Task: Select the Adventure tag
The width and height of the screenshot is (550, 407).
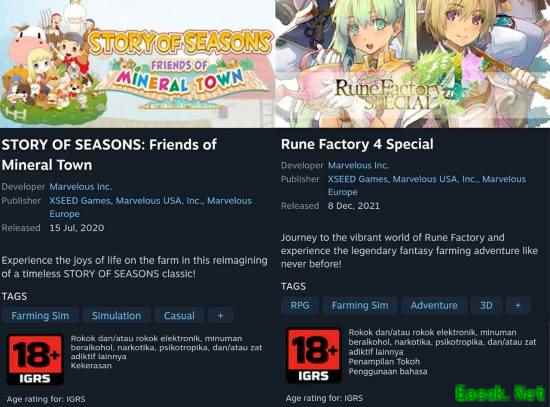Action: (x=434, y=306)
